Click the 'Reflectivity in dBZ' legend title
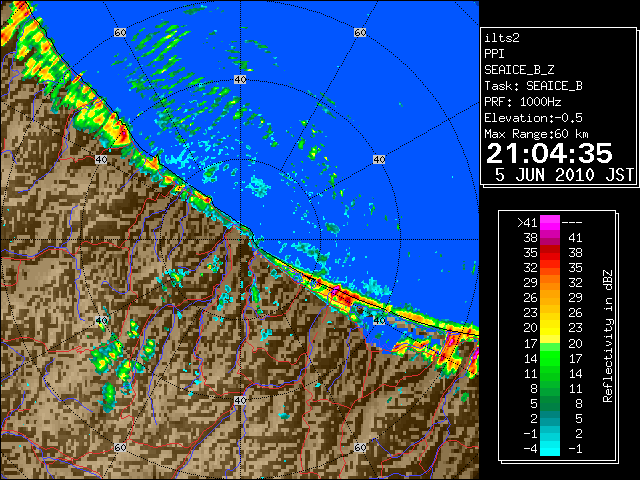The width and height of the screenshot is (640, 480). (608, 336)
